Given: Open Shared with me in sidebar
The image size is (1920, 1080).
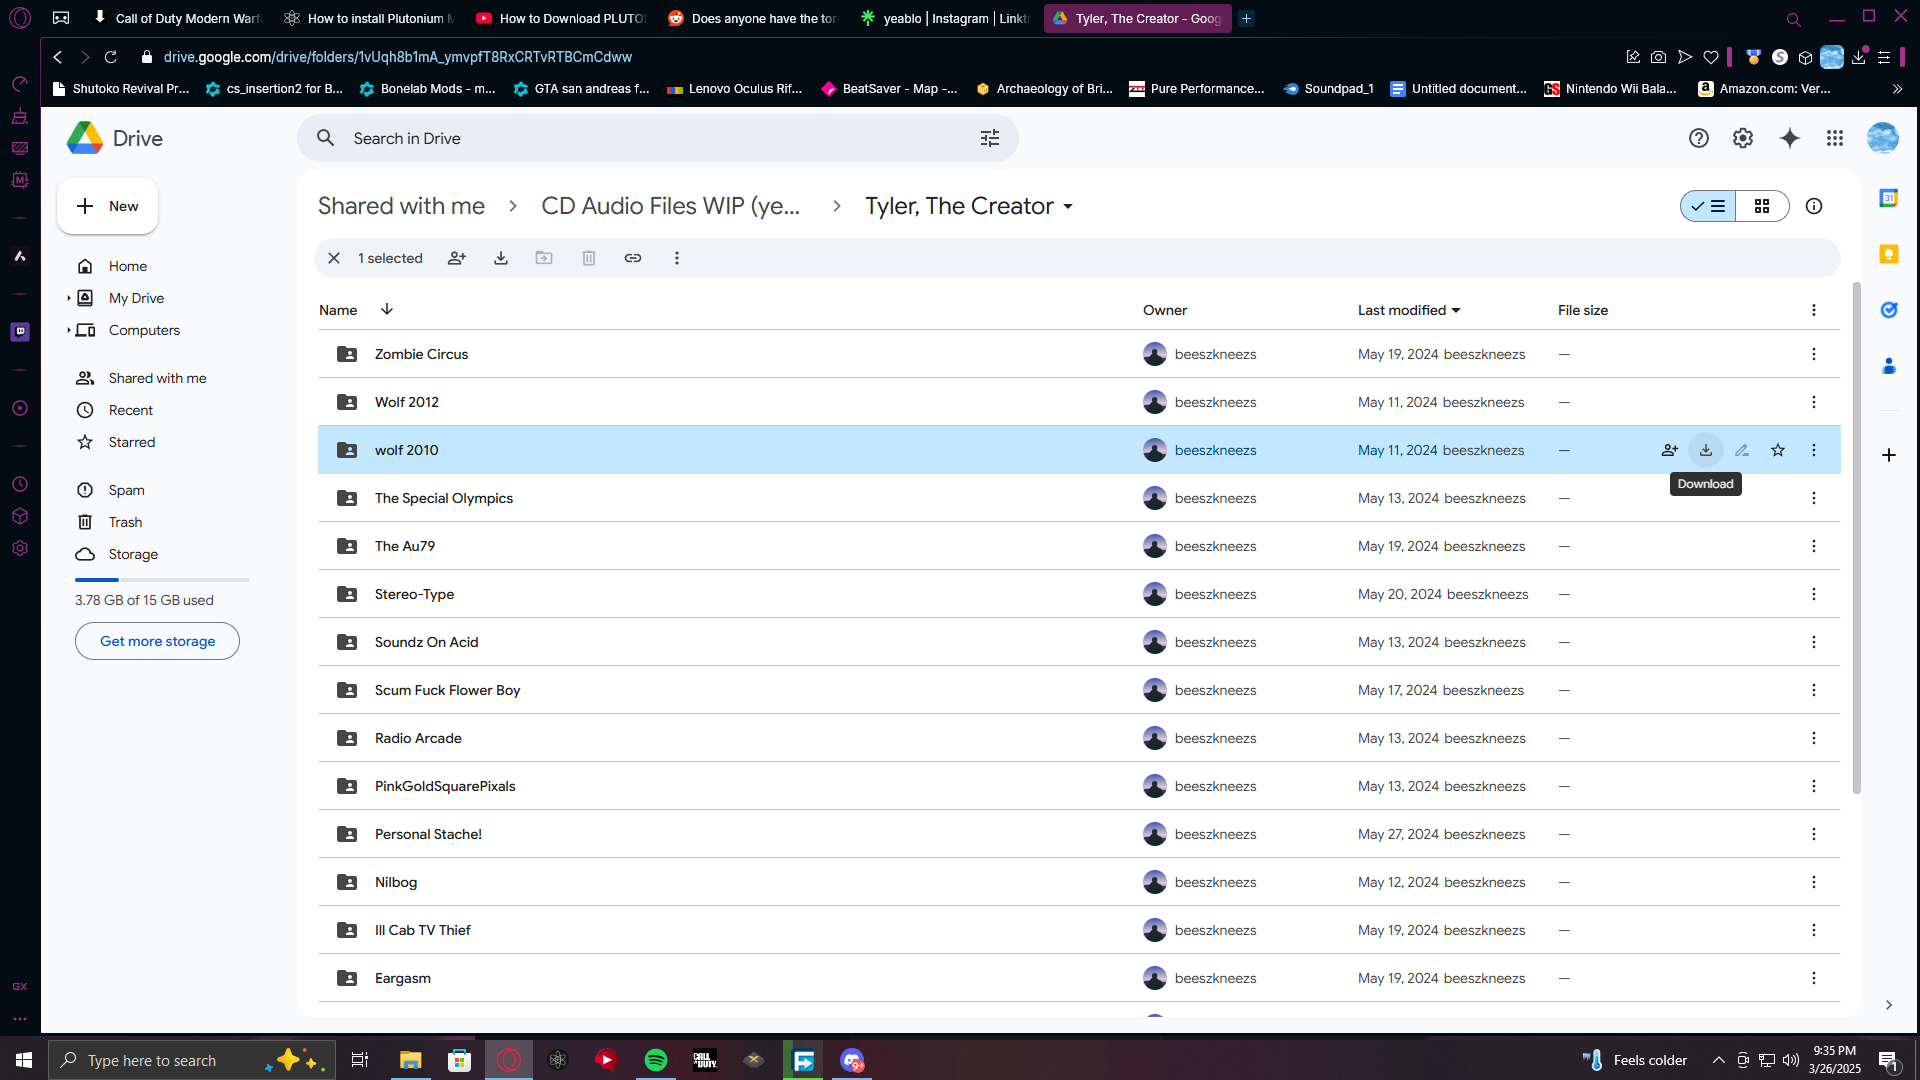Looking at the screenshot, I should tap(157, 378).
